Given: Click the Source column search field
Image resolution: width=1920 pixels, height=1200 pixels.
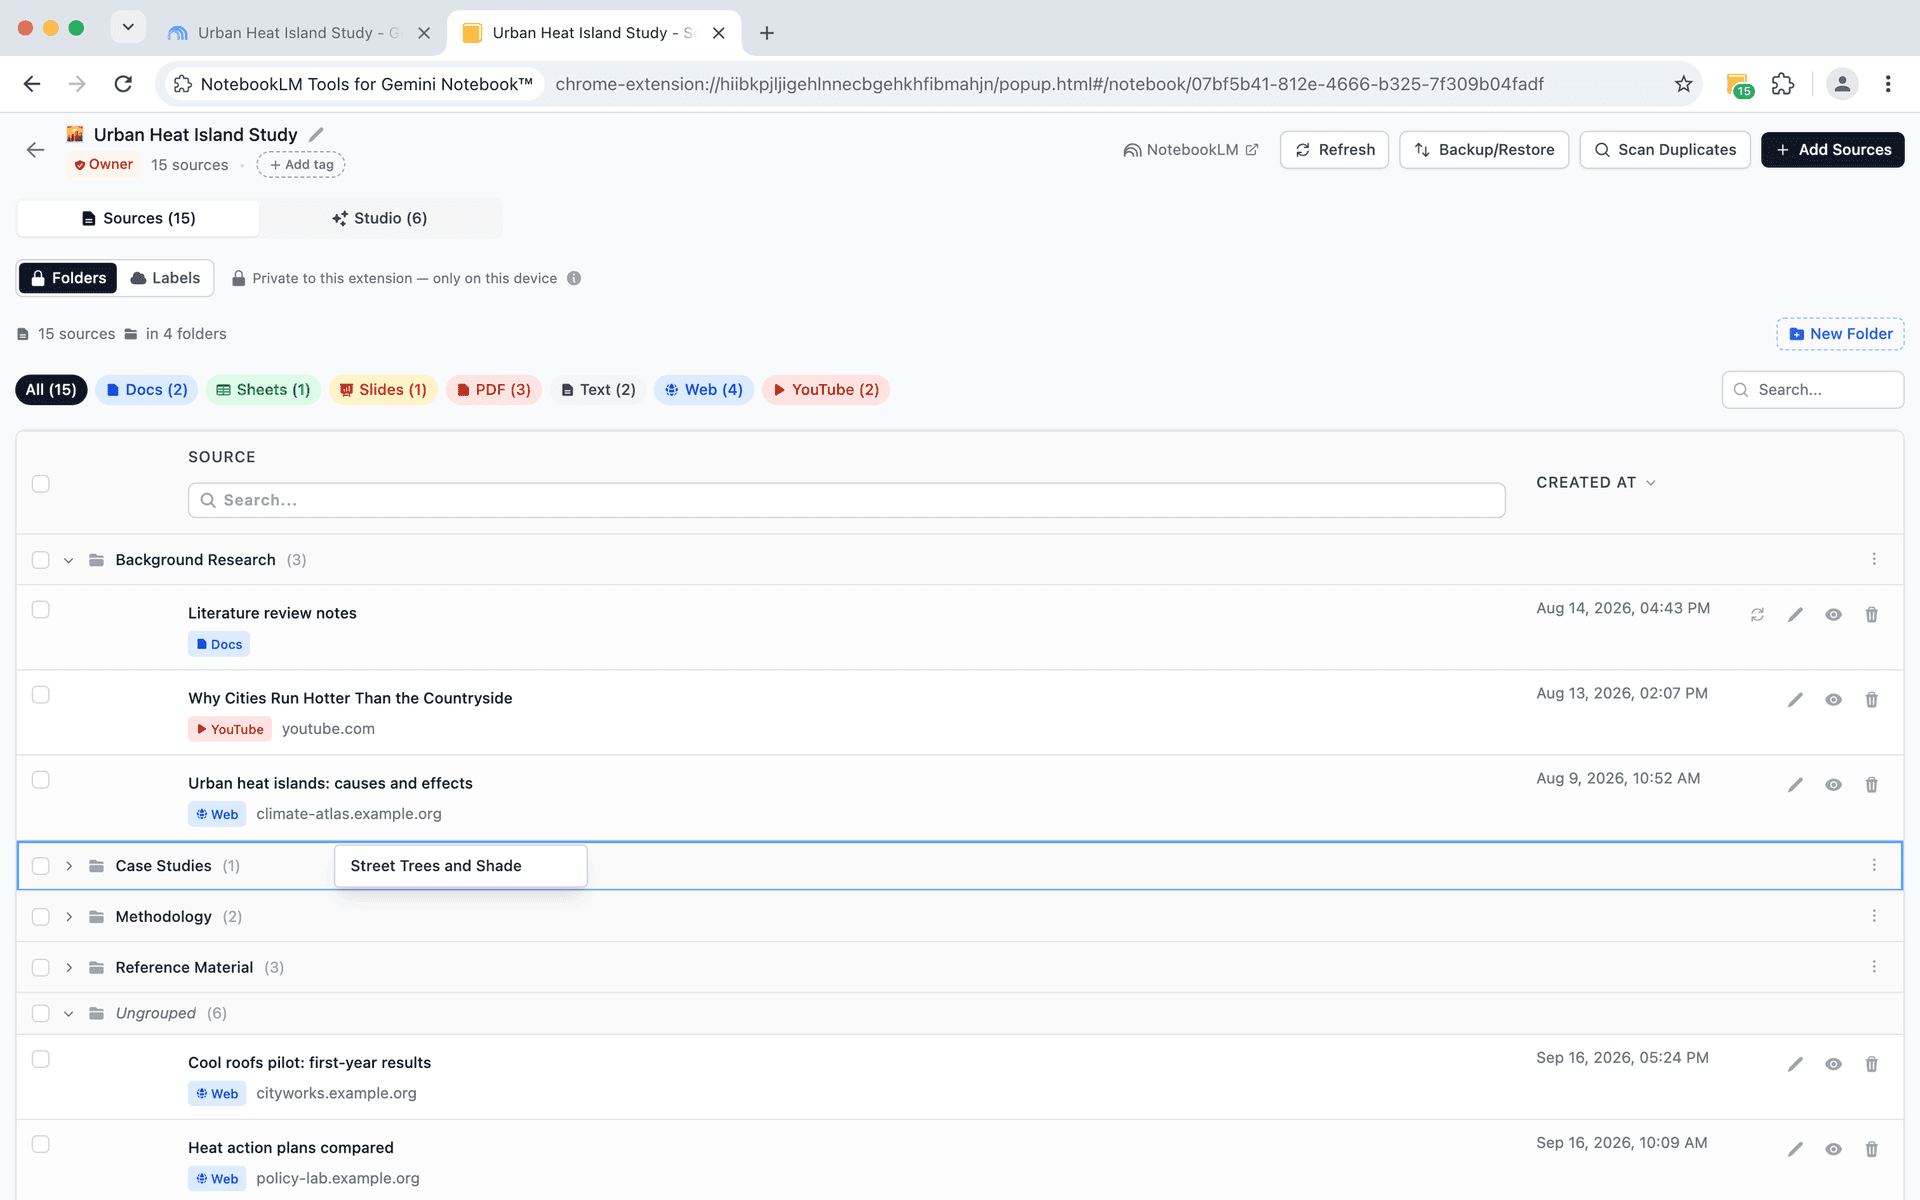Looking at the screenshot, I should (x=846, y=500).
